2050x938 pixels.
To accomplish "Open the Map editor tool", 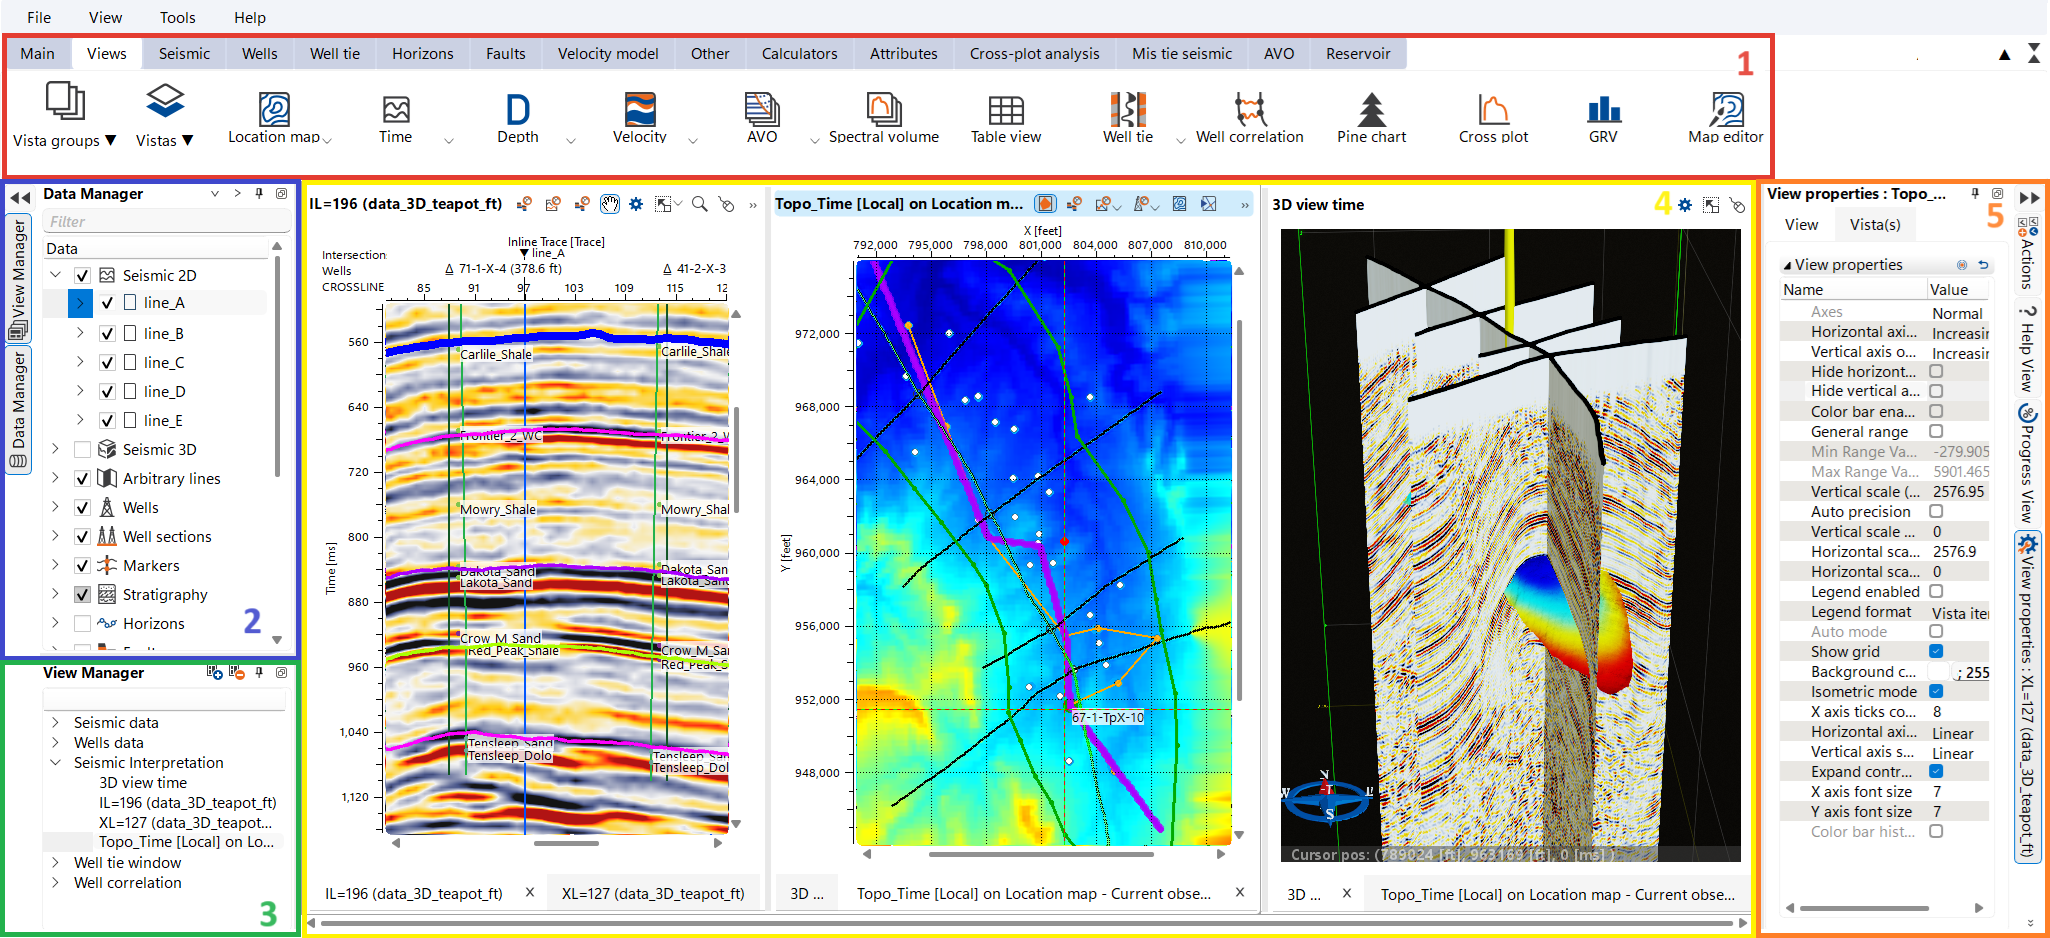I will [1725, 110].
